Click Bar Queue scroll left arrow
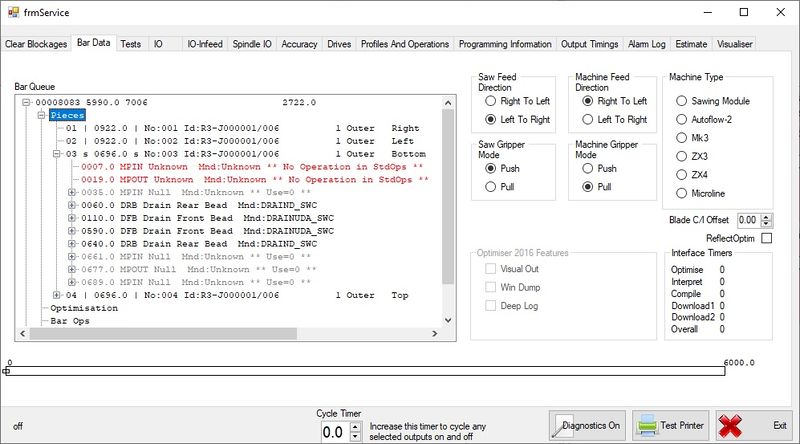 click(22, 334)
